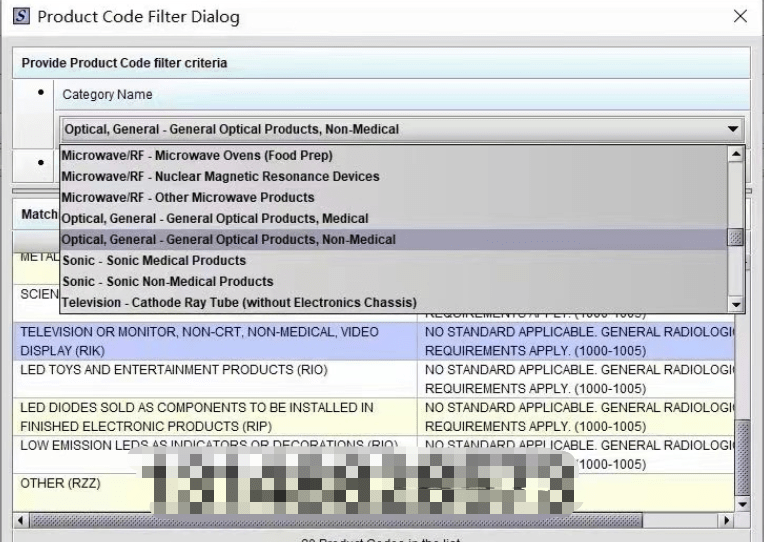Select Sonic - Sonic Medical Products
This screenshot has width=764, height=542.
[394, 260]
